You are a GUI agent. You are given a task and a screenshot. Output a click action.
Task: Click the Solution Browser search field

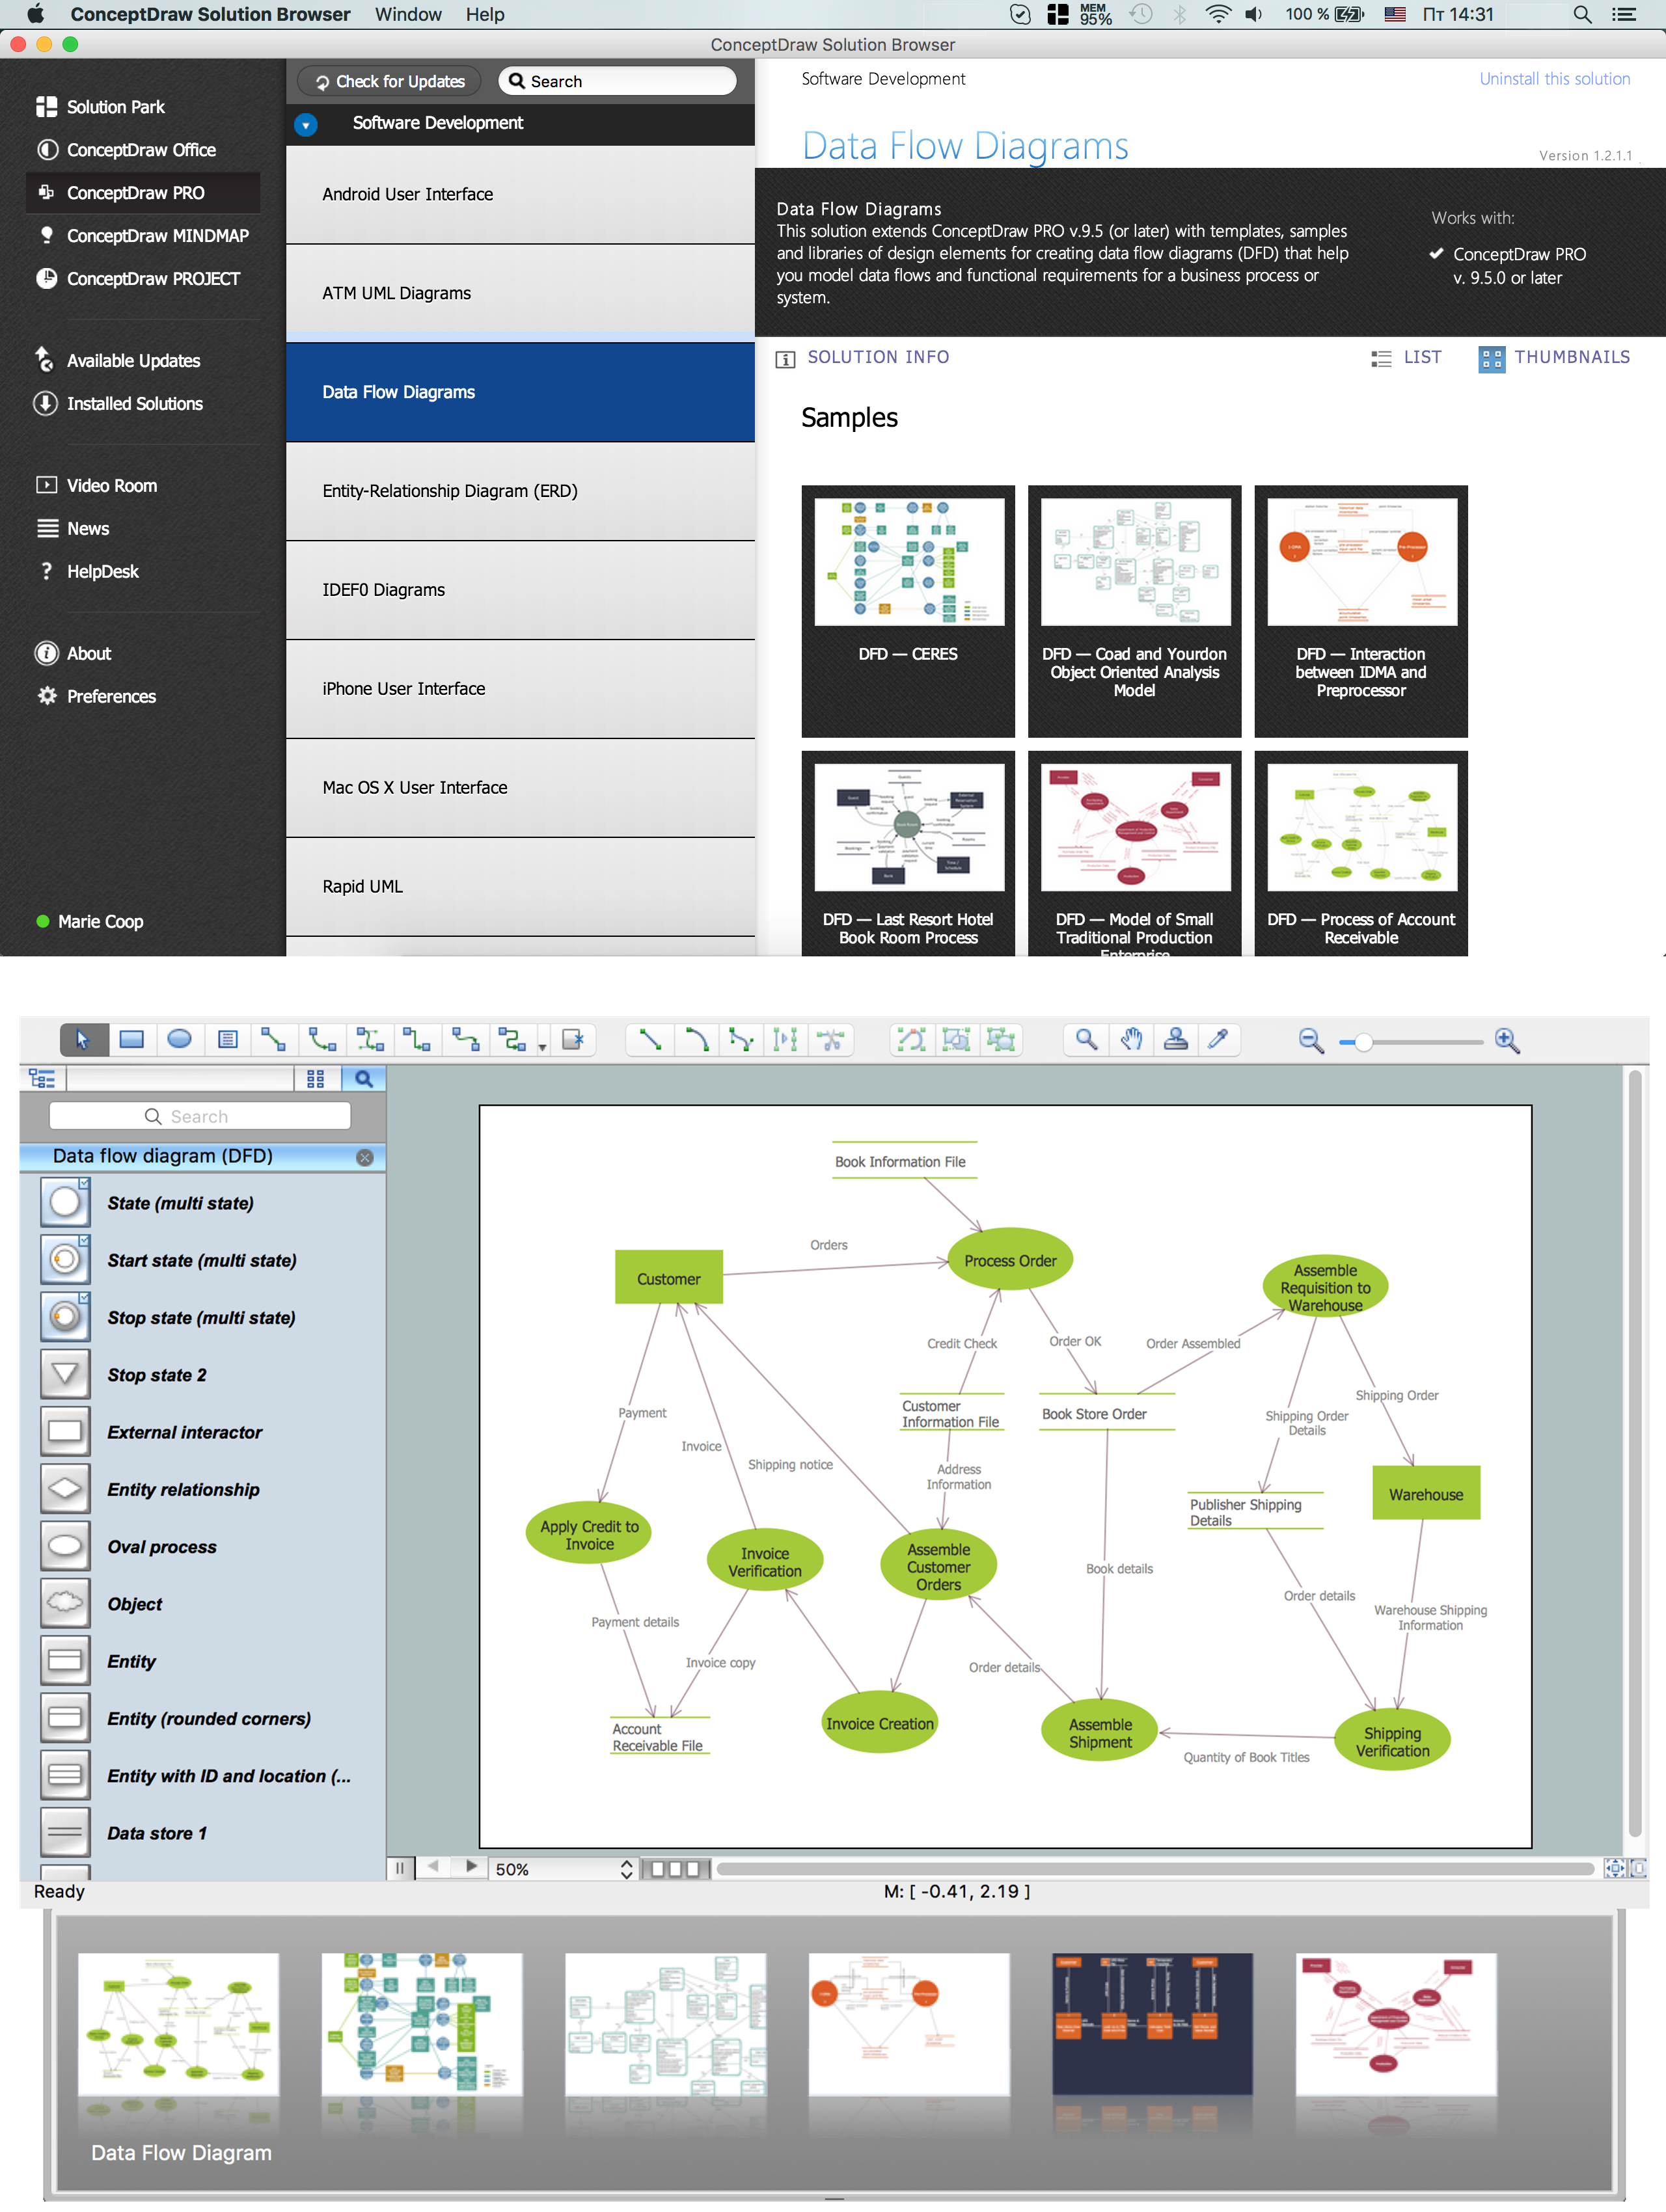(617, 82)
